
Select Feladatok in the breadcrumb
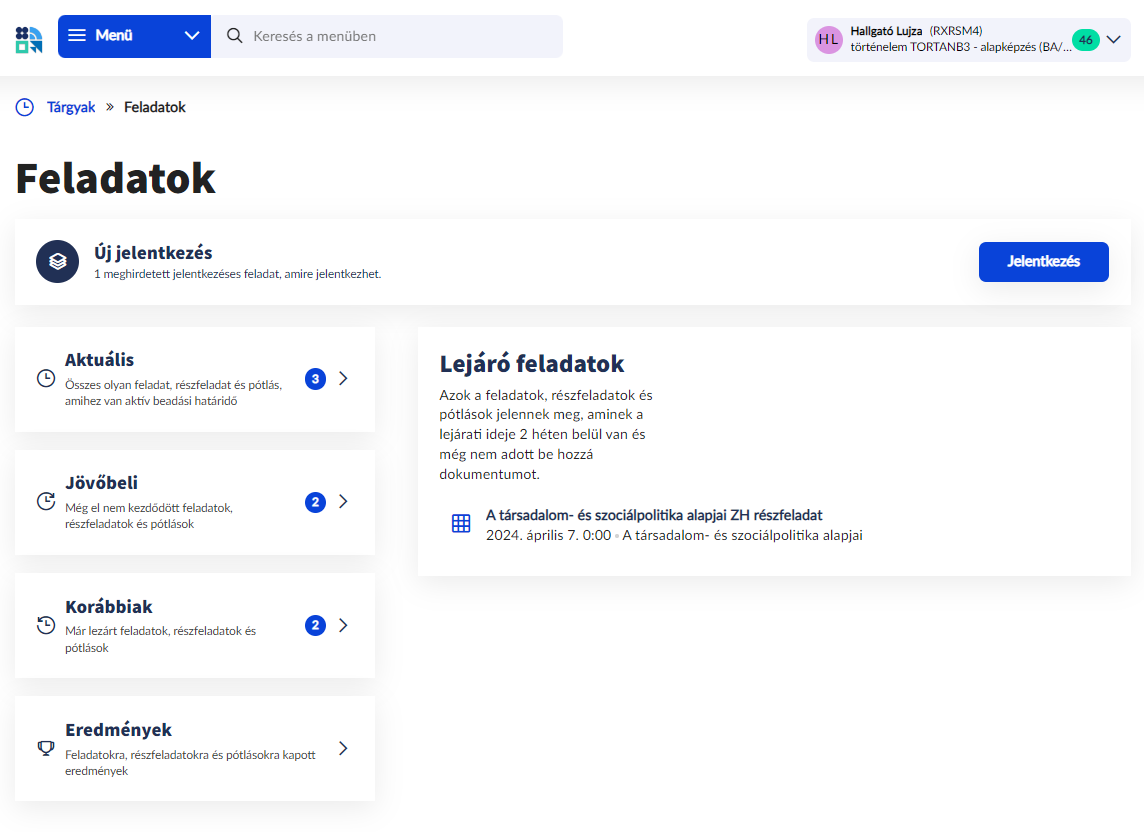[154, 107]
